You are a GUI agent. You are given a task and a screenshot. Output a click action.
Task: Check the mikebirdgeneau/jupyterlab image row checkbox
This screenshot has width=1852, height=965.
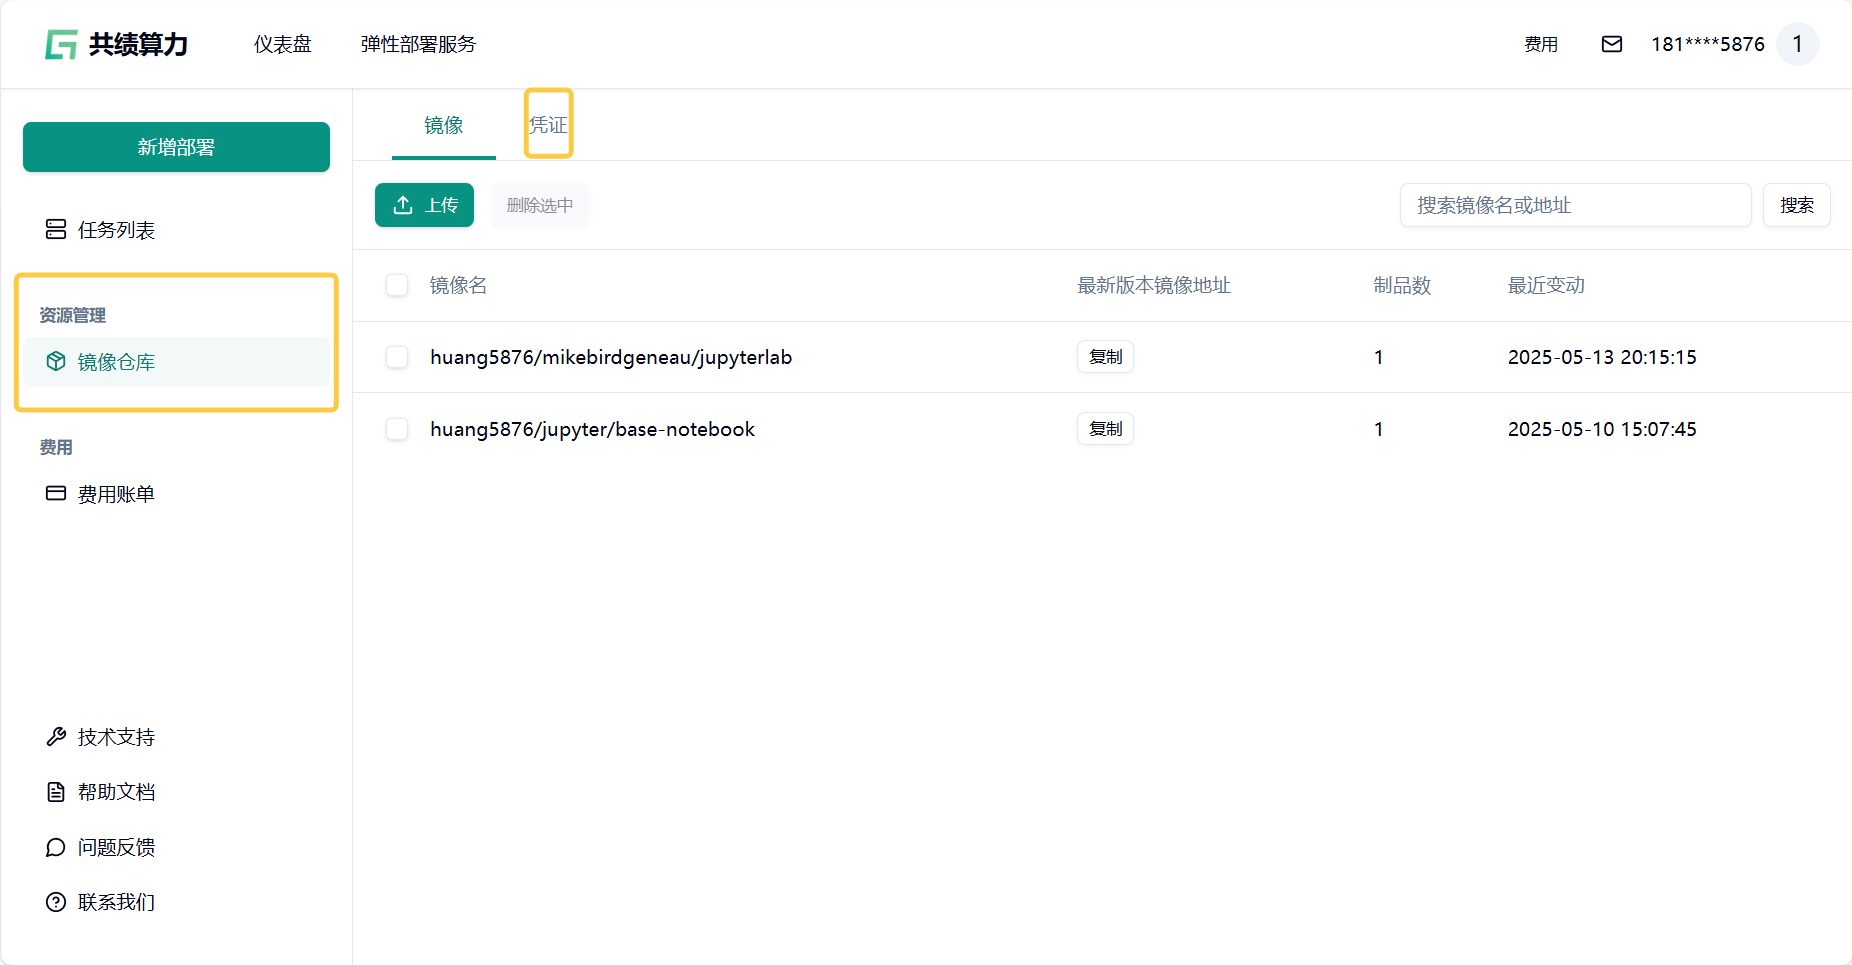[397, 357]
